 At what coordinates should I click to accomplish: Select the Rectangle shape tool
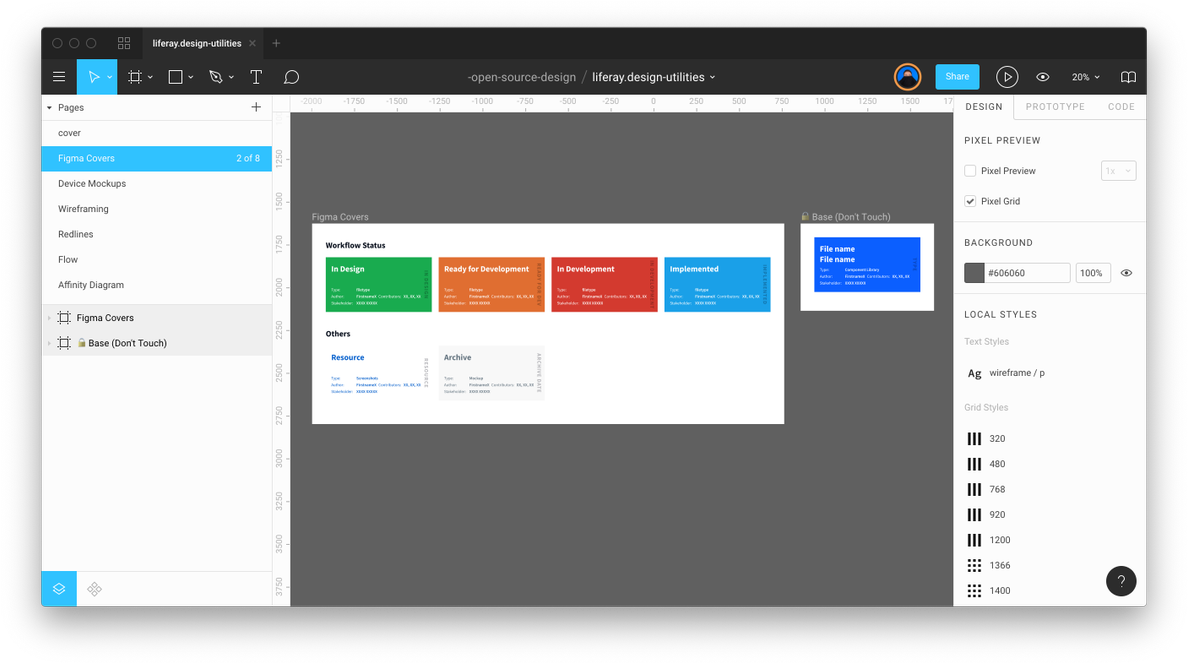click(175, 76)
